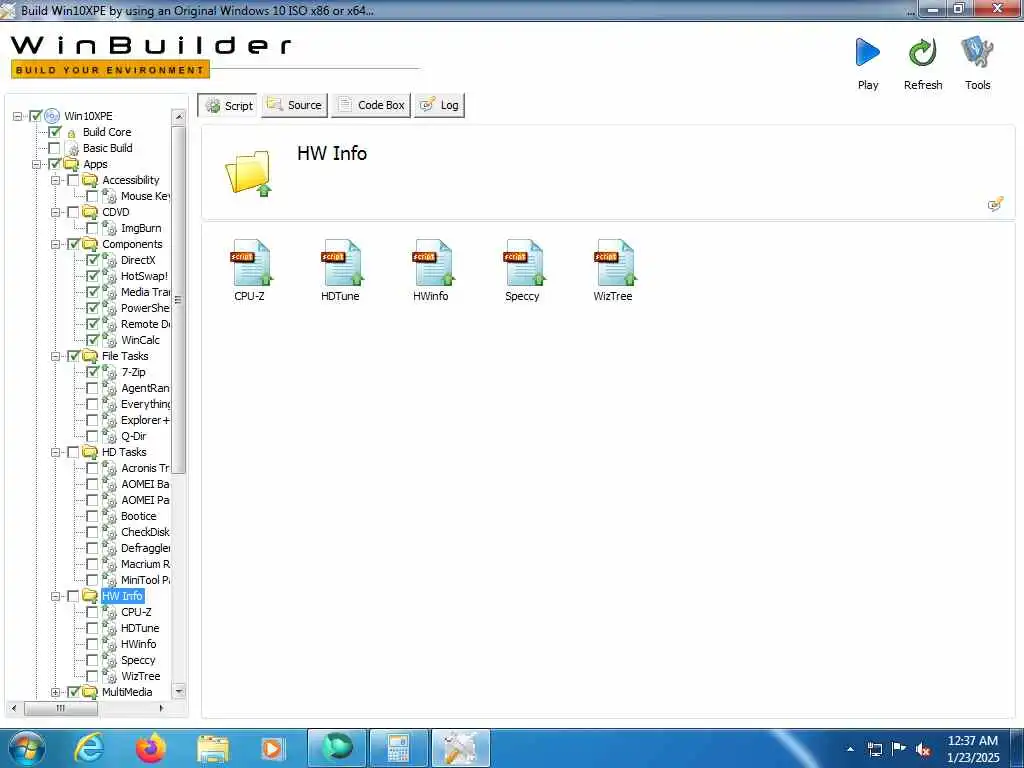
Task: Open the calculator taskbar icon
Action: click(398, 748)
